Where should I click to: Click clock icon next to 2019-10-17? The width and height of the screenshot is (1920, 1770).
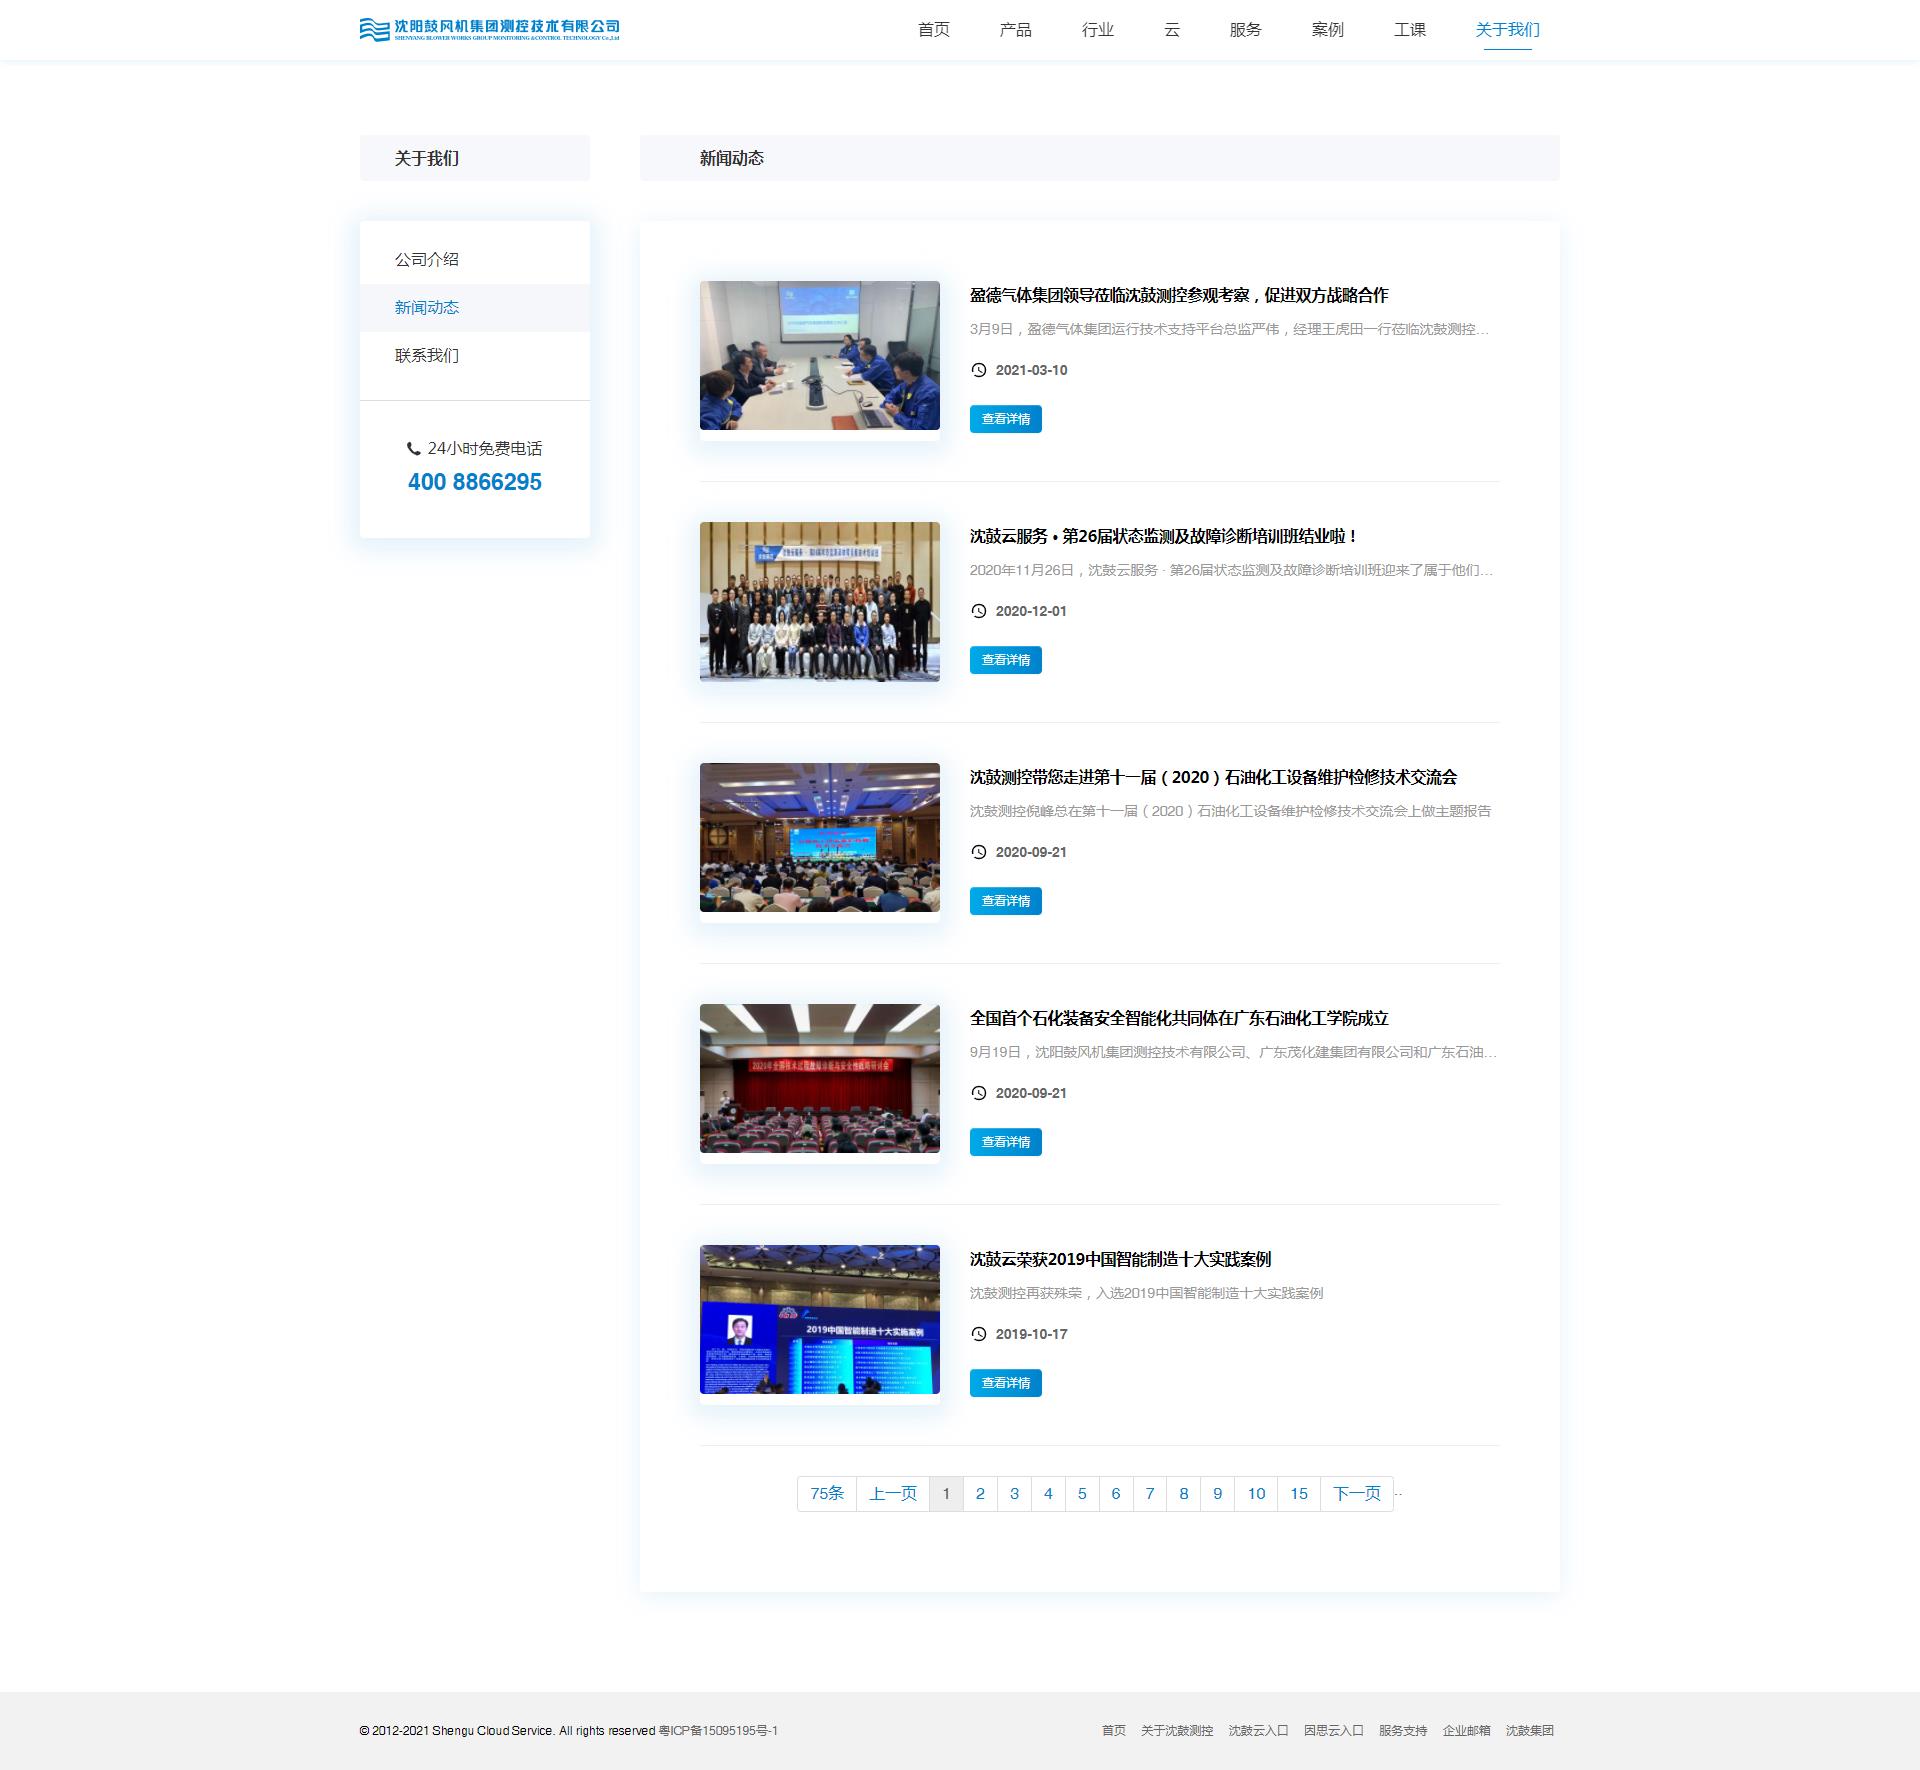(x=978, y=1334)
